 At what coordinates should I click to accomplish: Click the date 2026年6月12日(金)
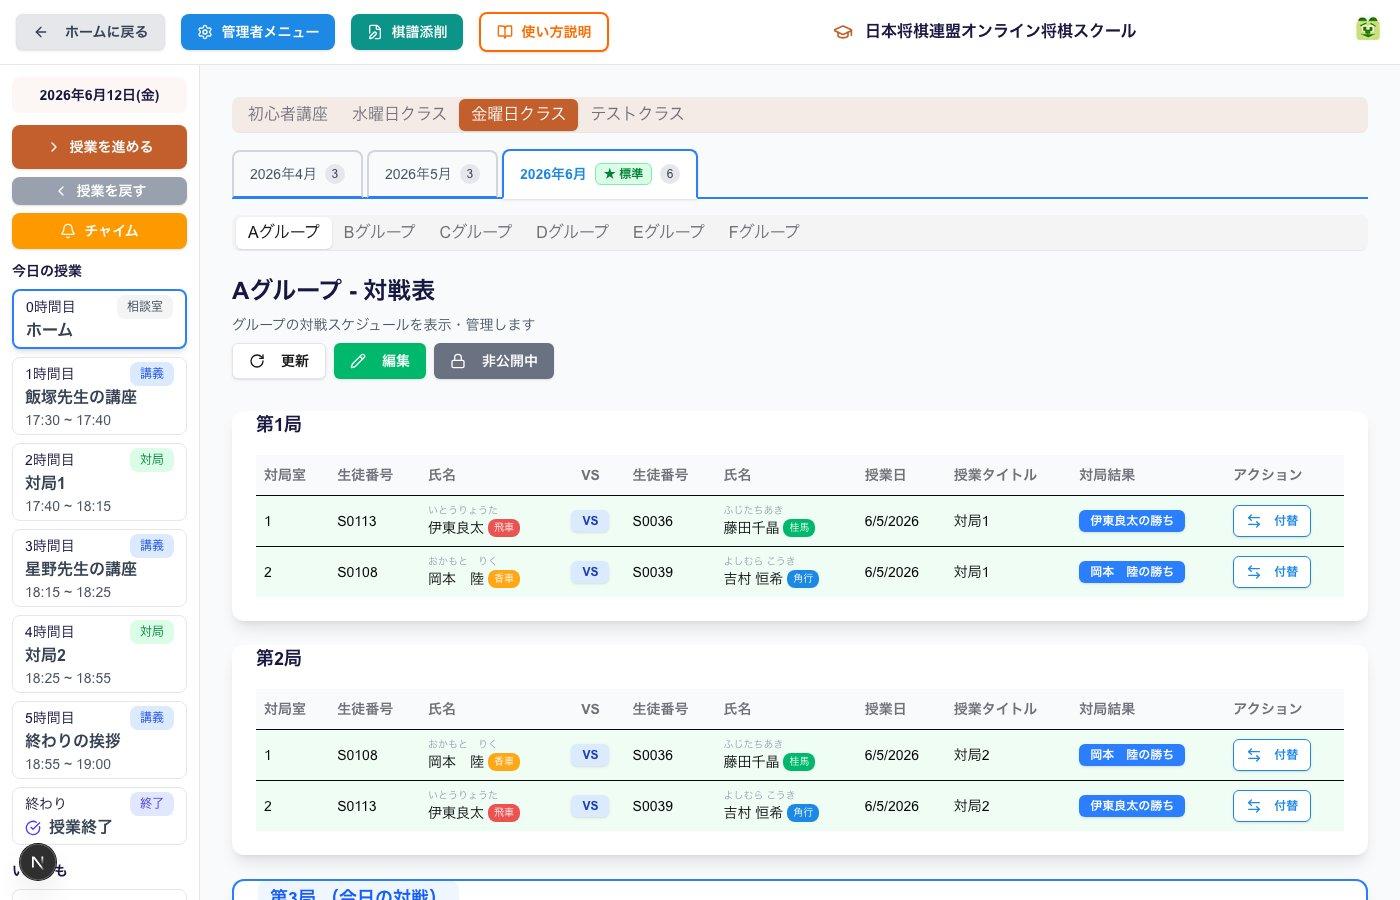[99, 95]
